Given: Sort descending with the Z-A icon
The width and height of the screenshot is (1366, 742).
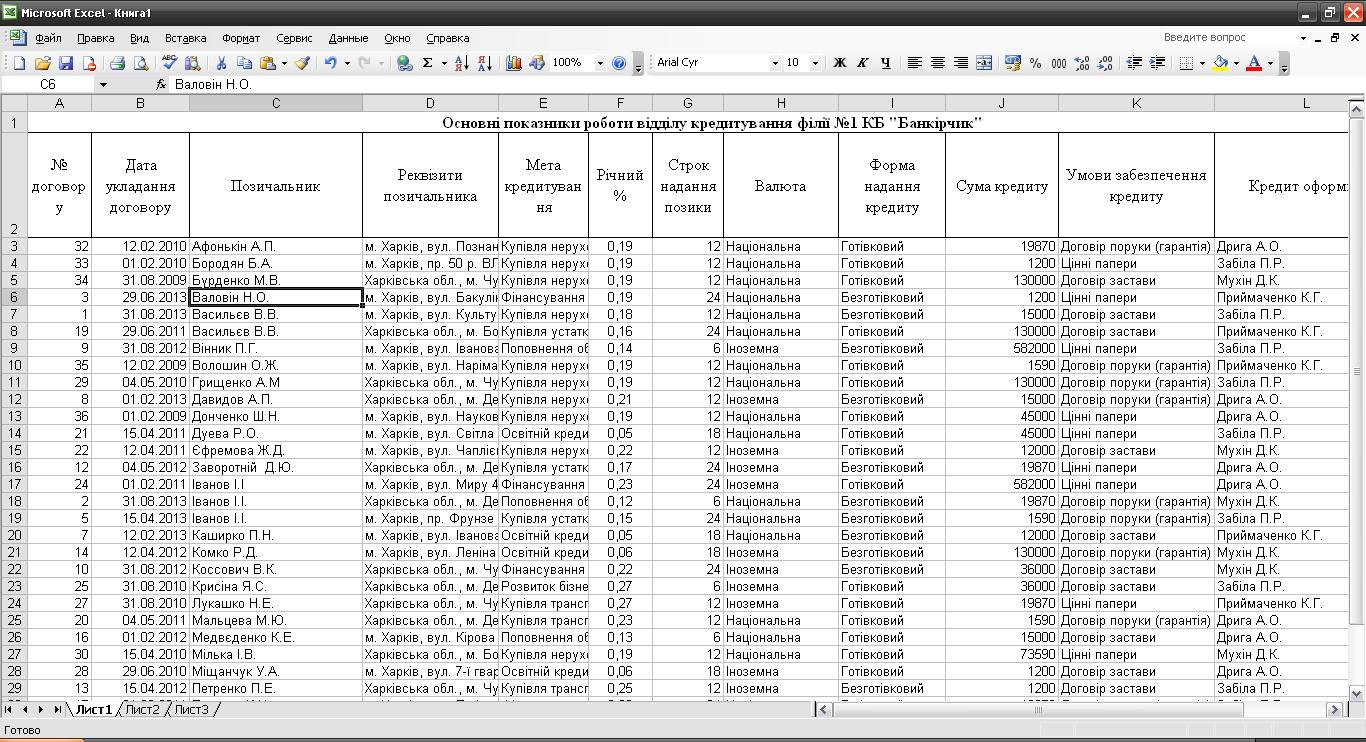Looking at the screenshot, I should point(484,63).
